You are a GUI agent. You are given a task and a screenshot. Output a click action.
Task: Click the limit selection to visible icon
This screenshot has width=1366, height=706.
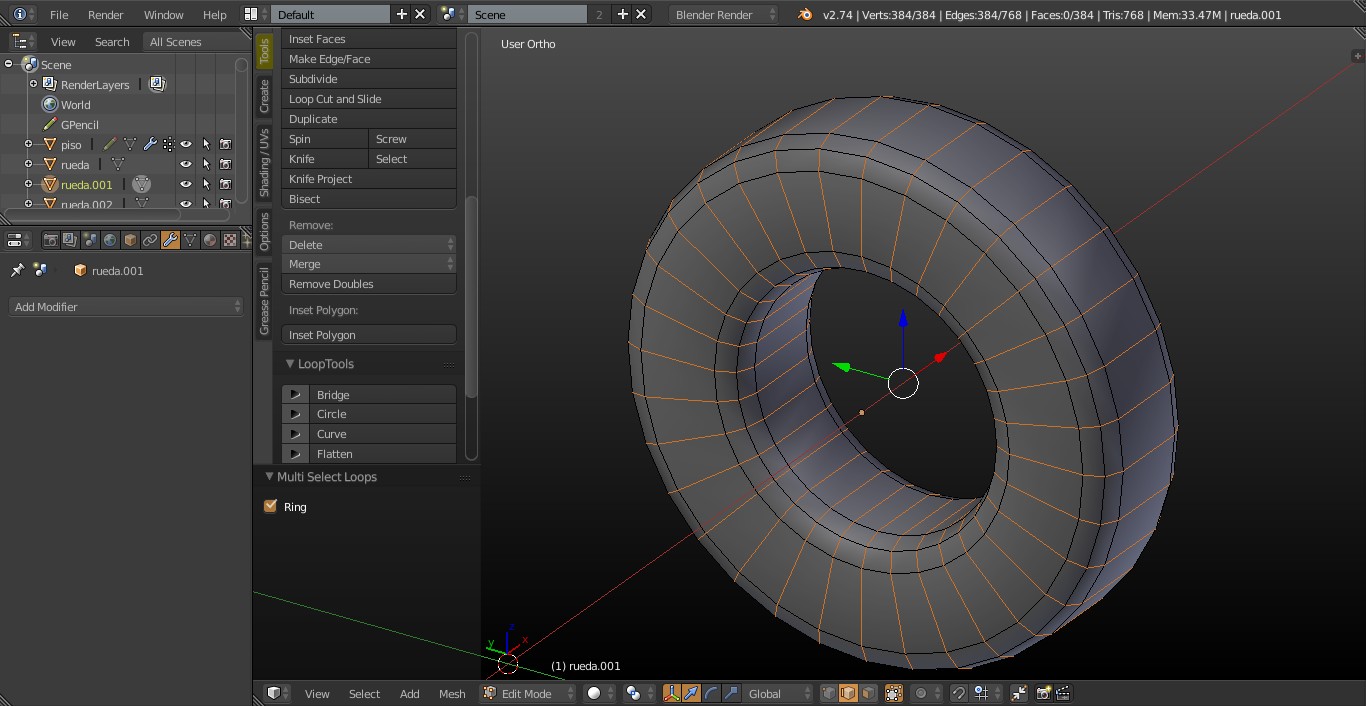[x=894, y=693]
